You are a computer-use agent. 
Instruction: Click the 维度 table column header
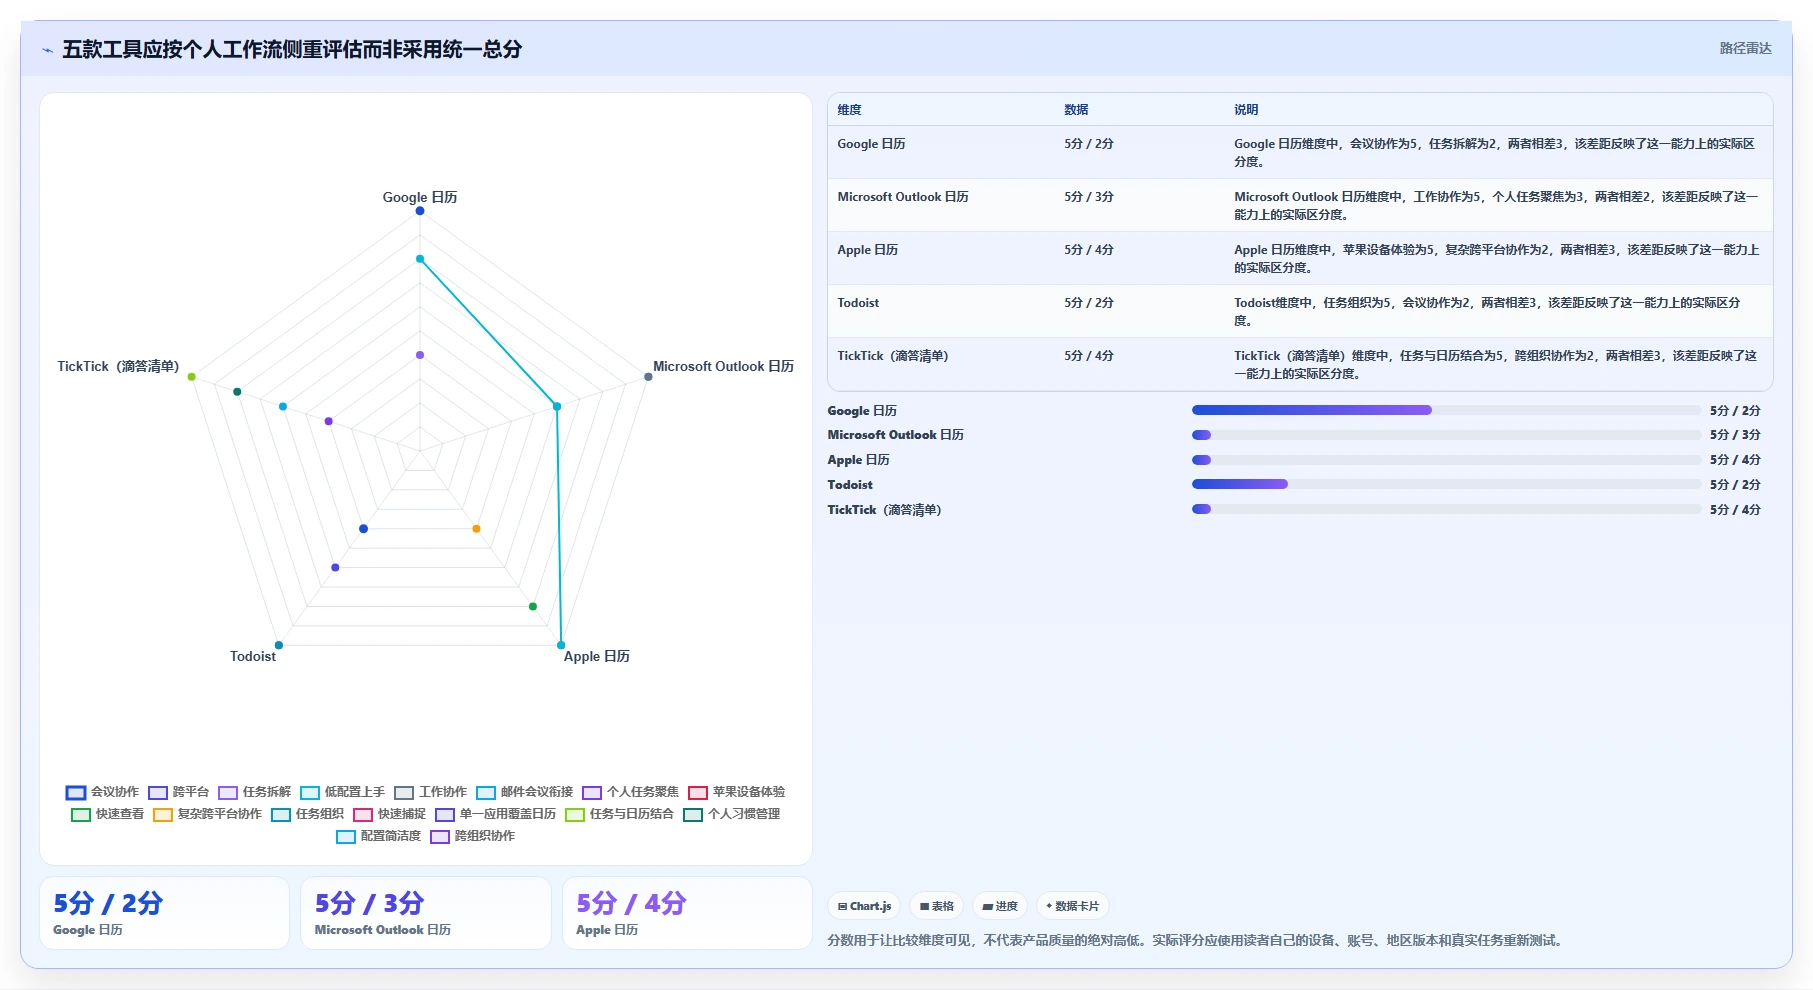849,110
